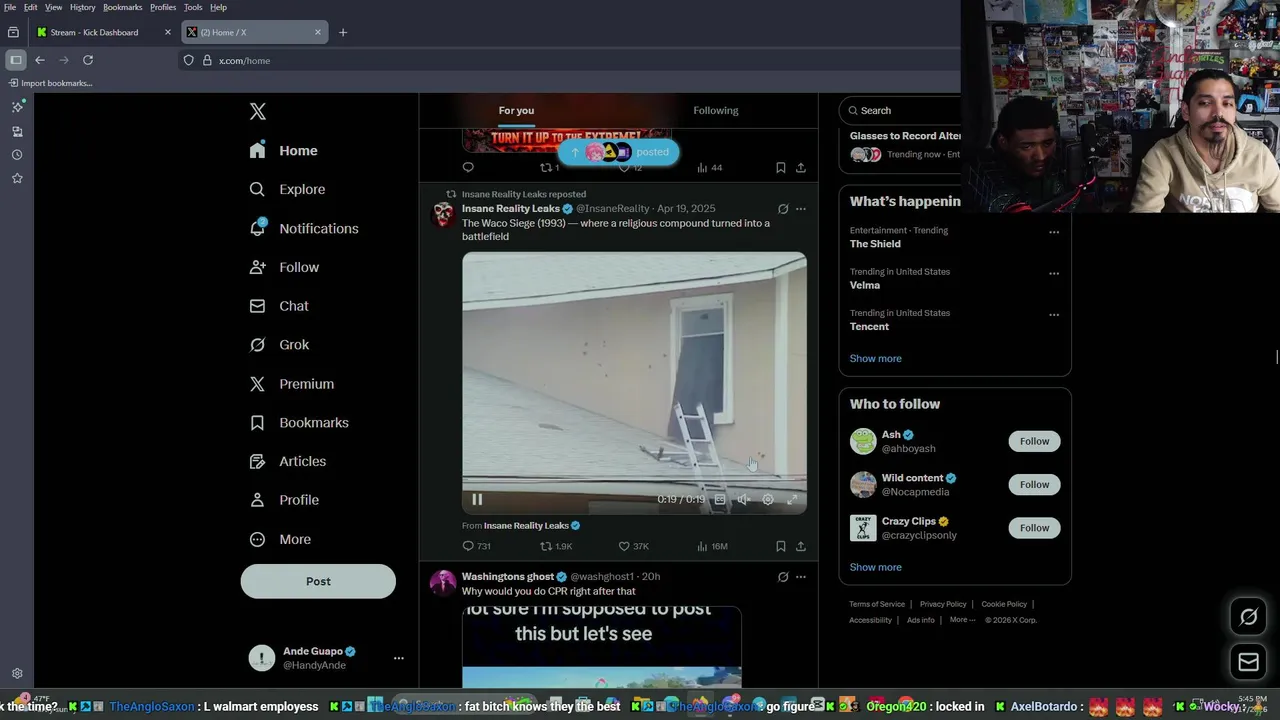This screenshot has height=720, width=1280.
Task: Pause the playing video
Action: (477, 499)
